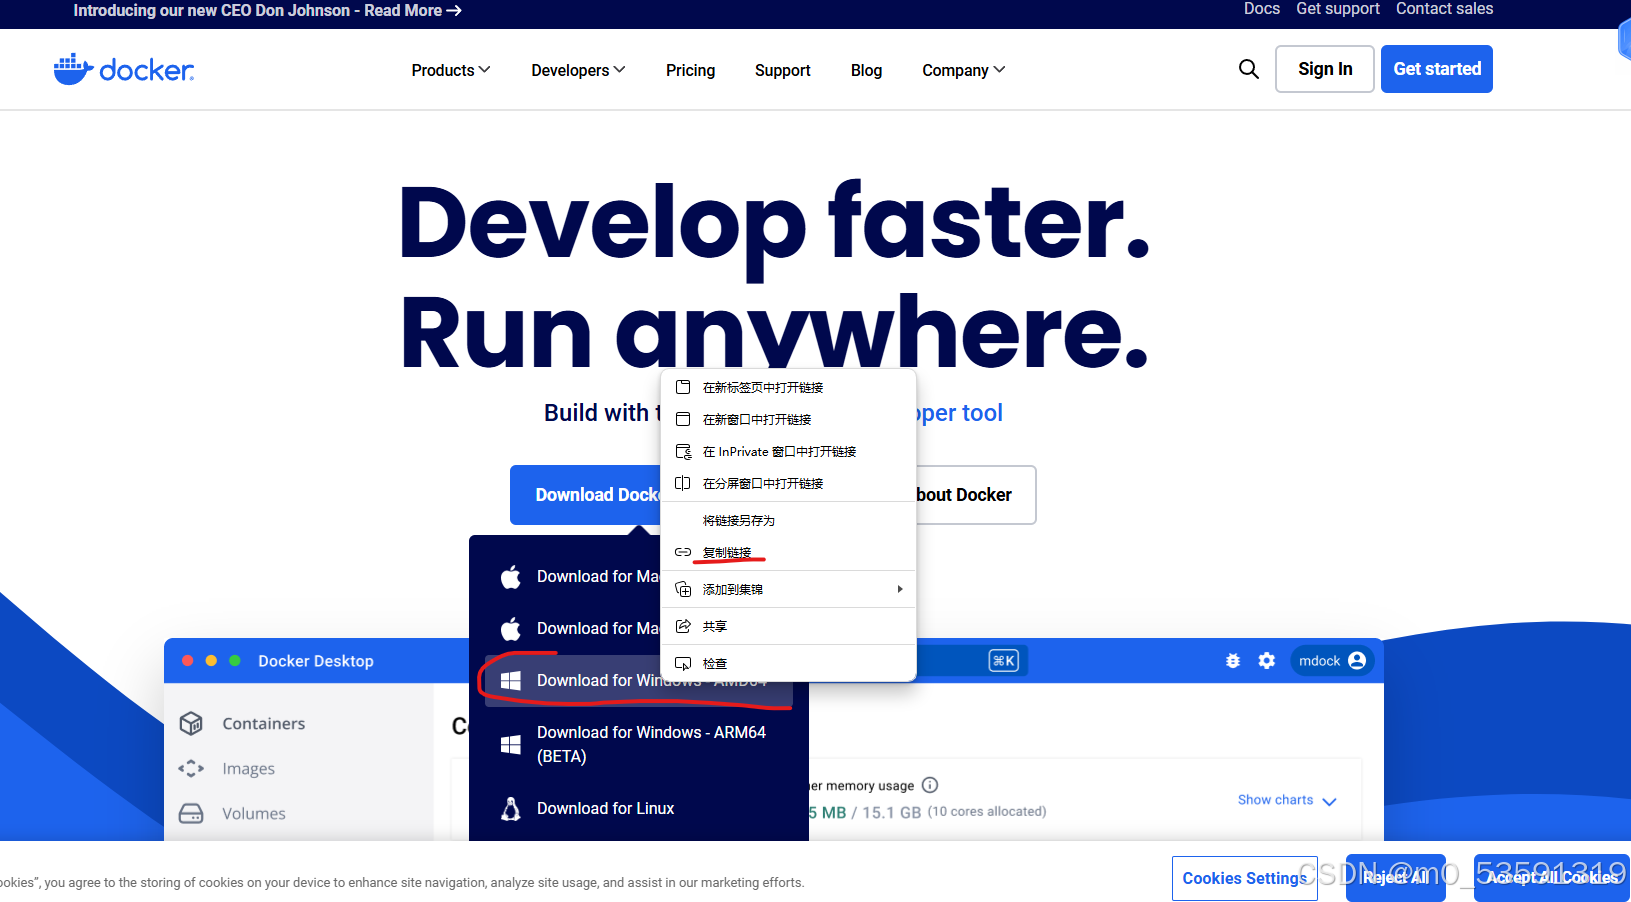Expand the Company dropdown
Image resolution: width=1631 pixels, height=902 pixels.
pos(964,70)
